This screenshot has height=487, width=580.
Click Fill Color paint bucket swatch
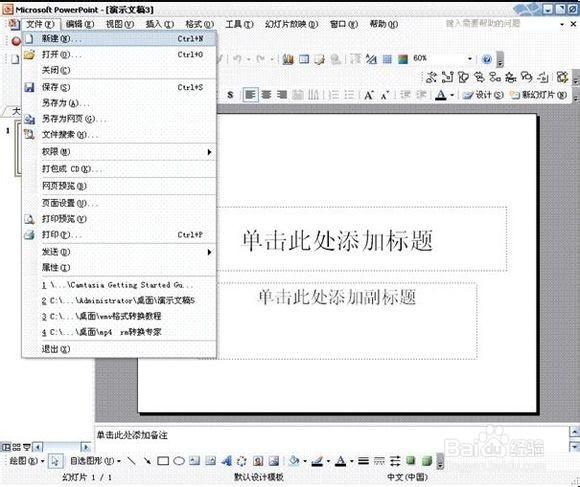[x=295, y=461]
